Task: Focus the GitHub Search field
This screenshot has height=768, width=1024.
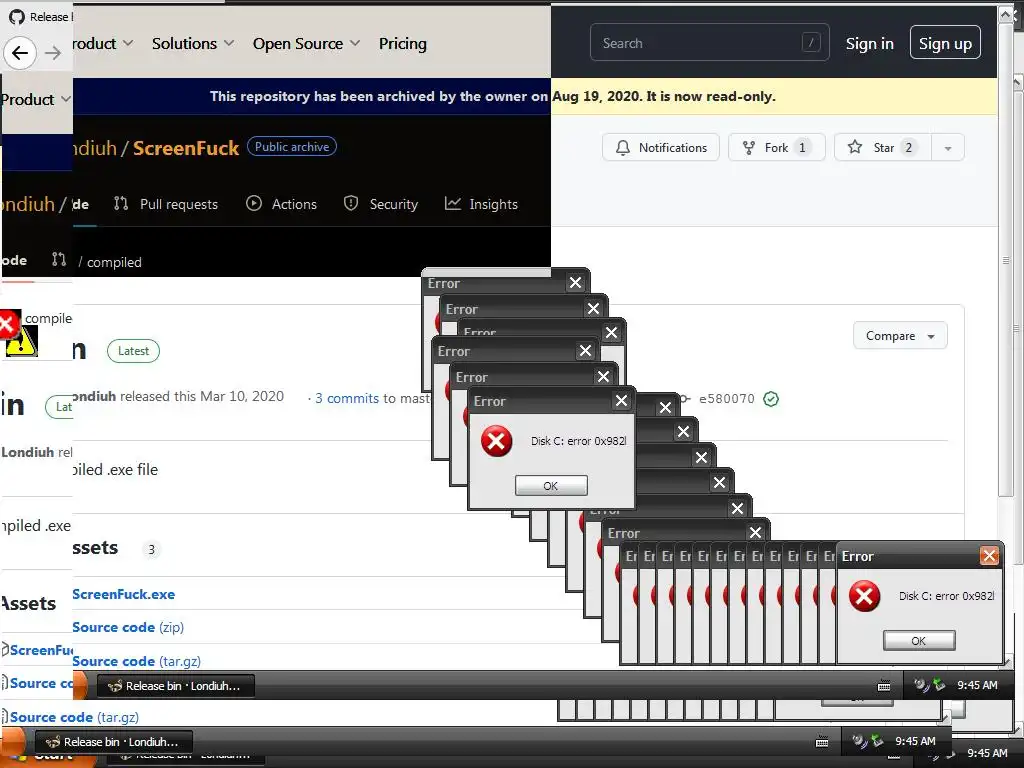Action: (x=709, y=42)
